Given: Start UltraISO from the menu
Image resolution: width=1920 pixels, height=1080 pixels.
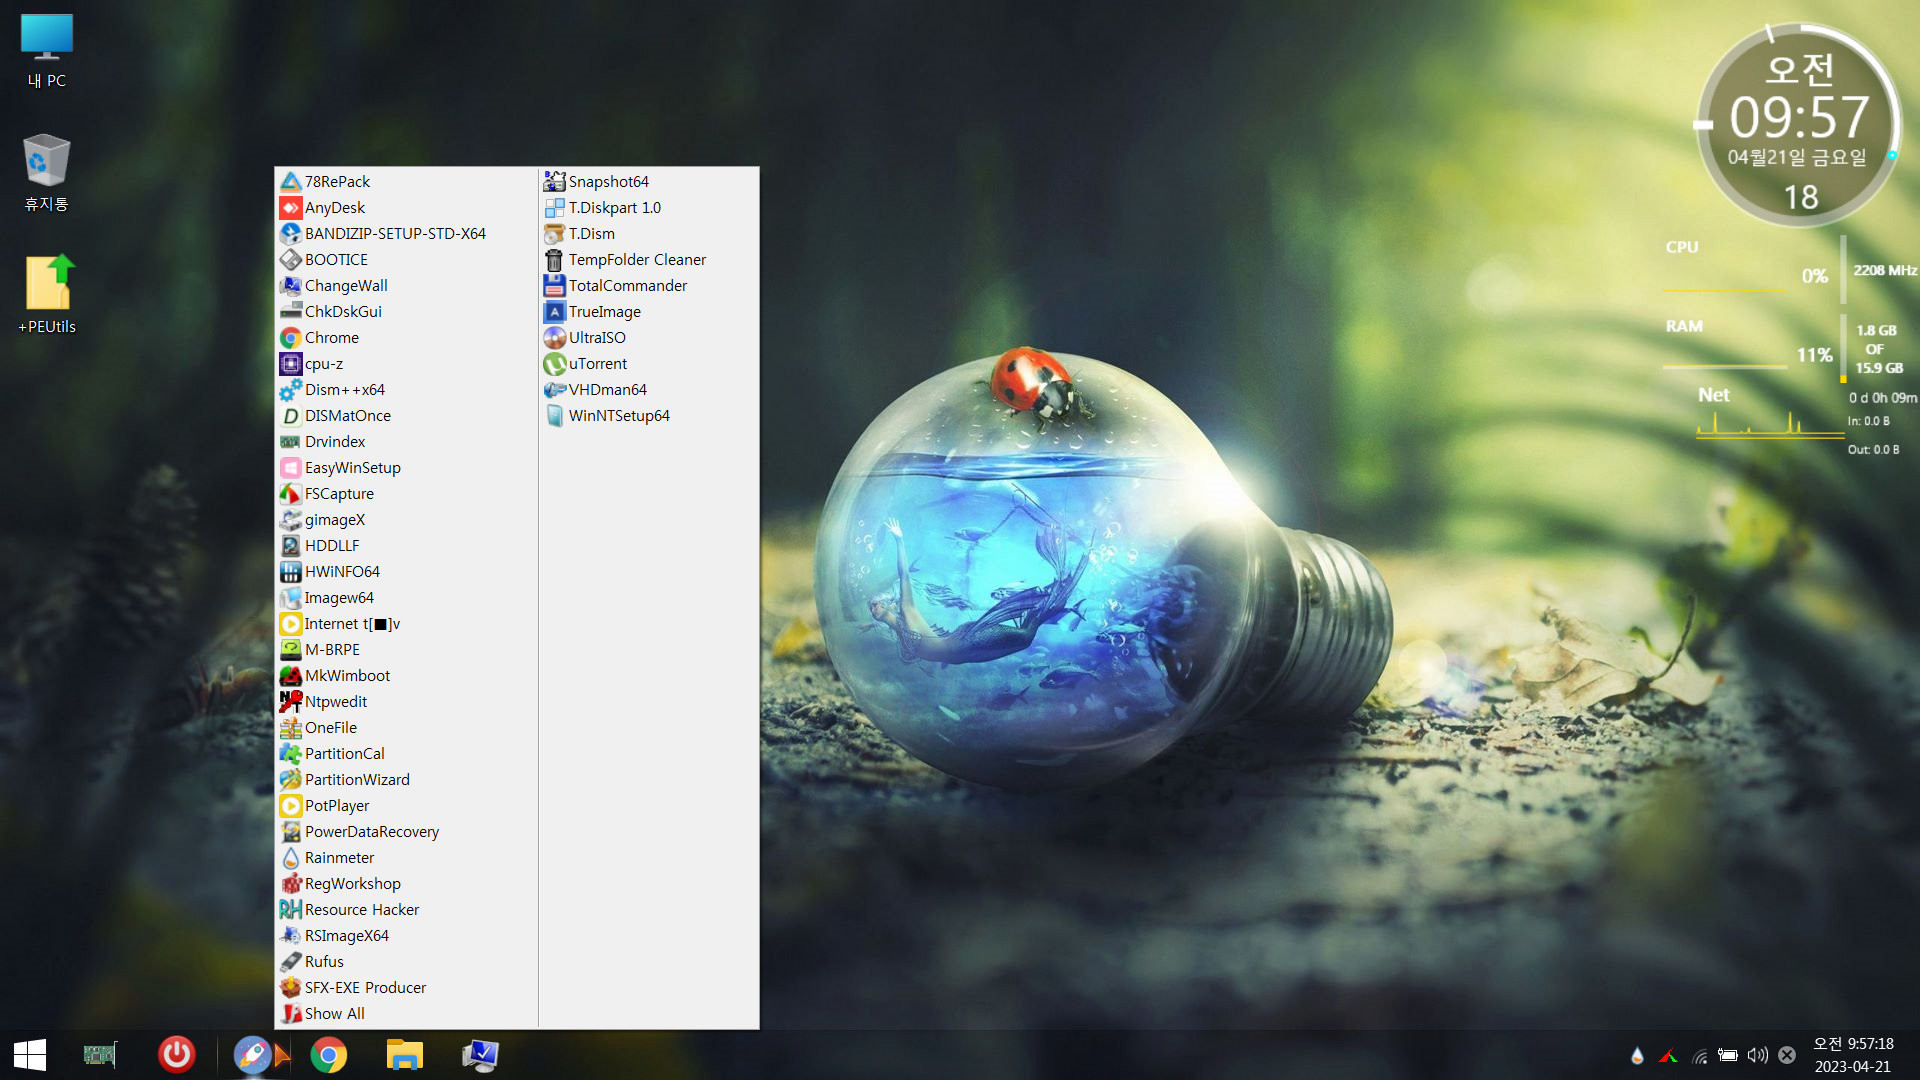Looking at the screenshot, I should click(649, 337).
